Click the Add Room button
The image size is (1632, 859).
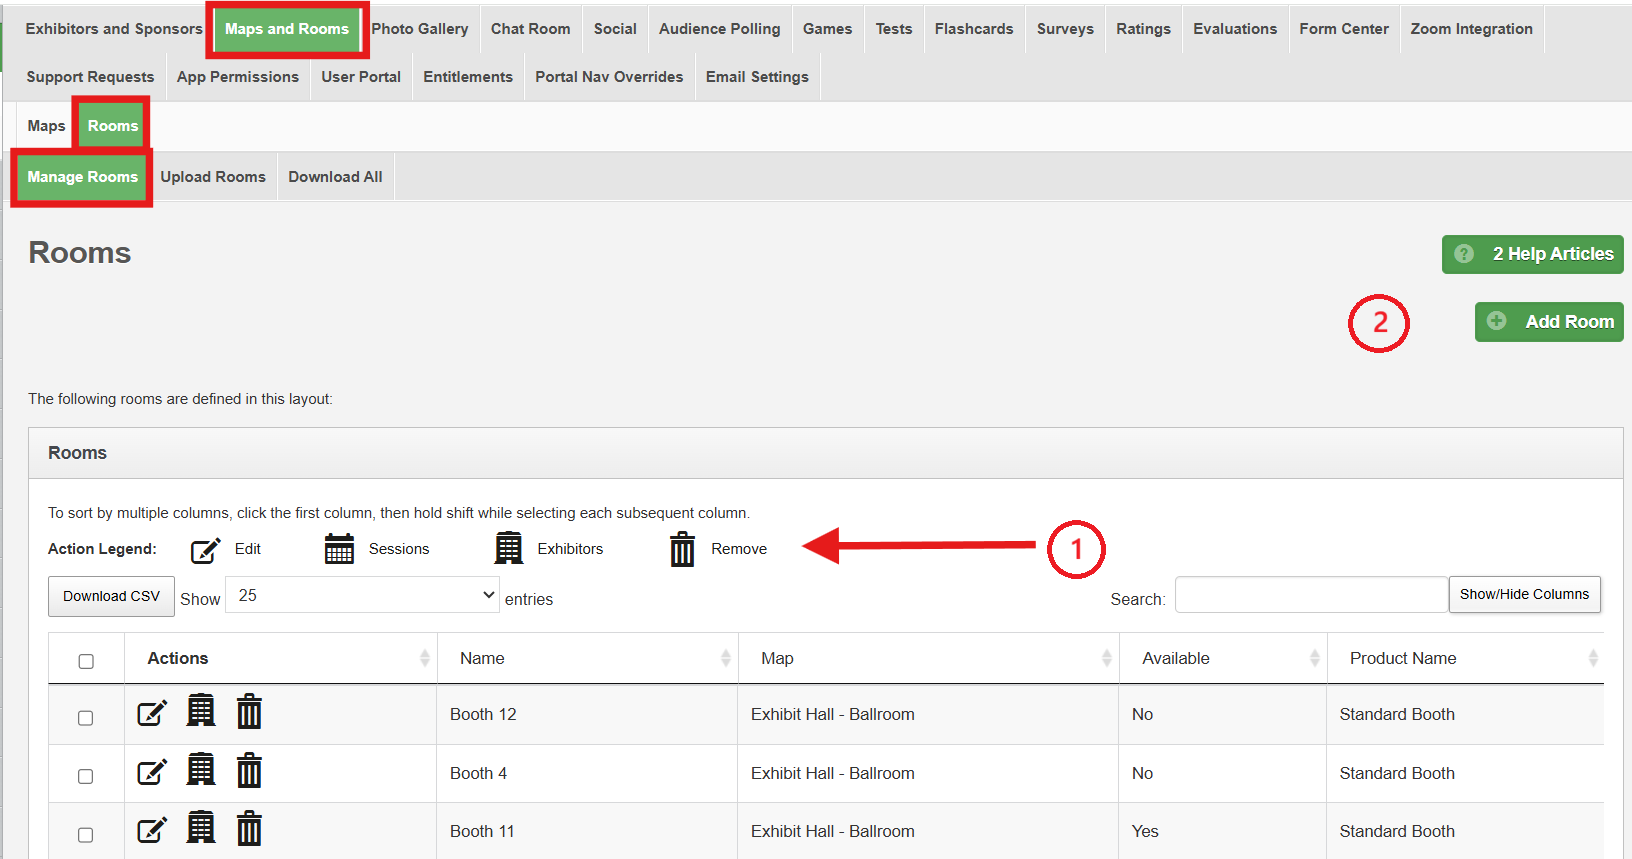click(x=1549, y=322)
